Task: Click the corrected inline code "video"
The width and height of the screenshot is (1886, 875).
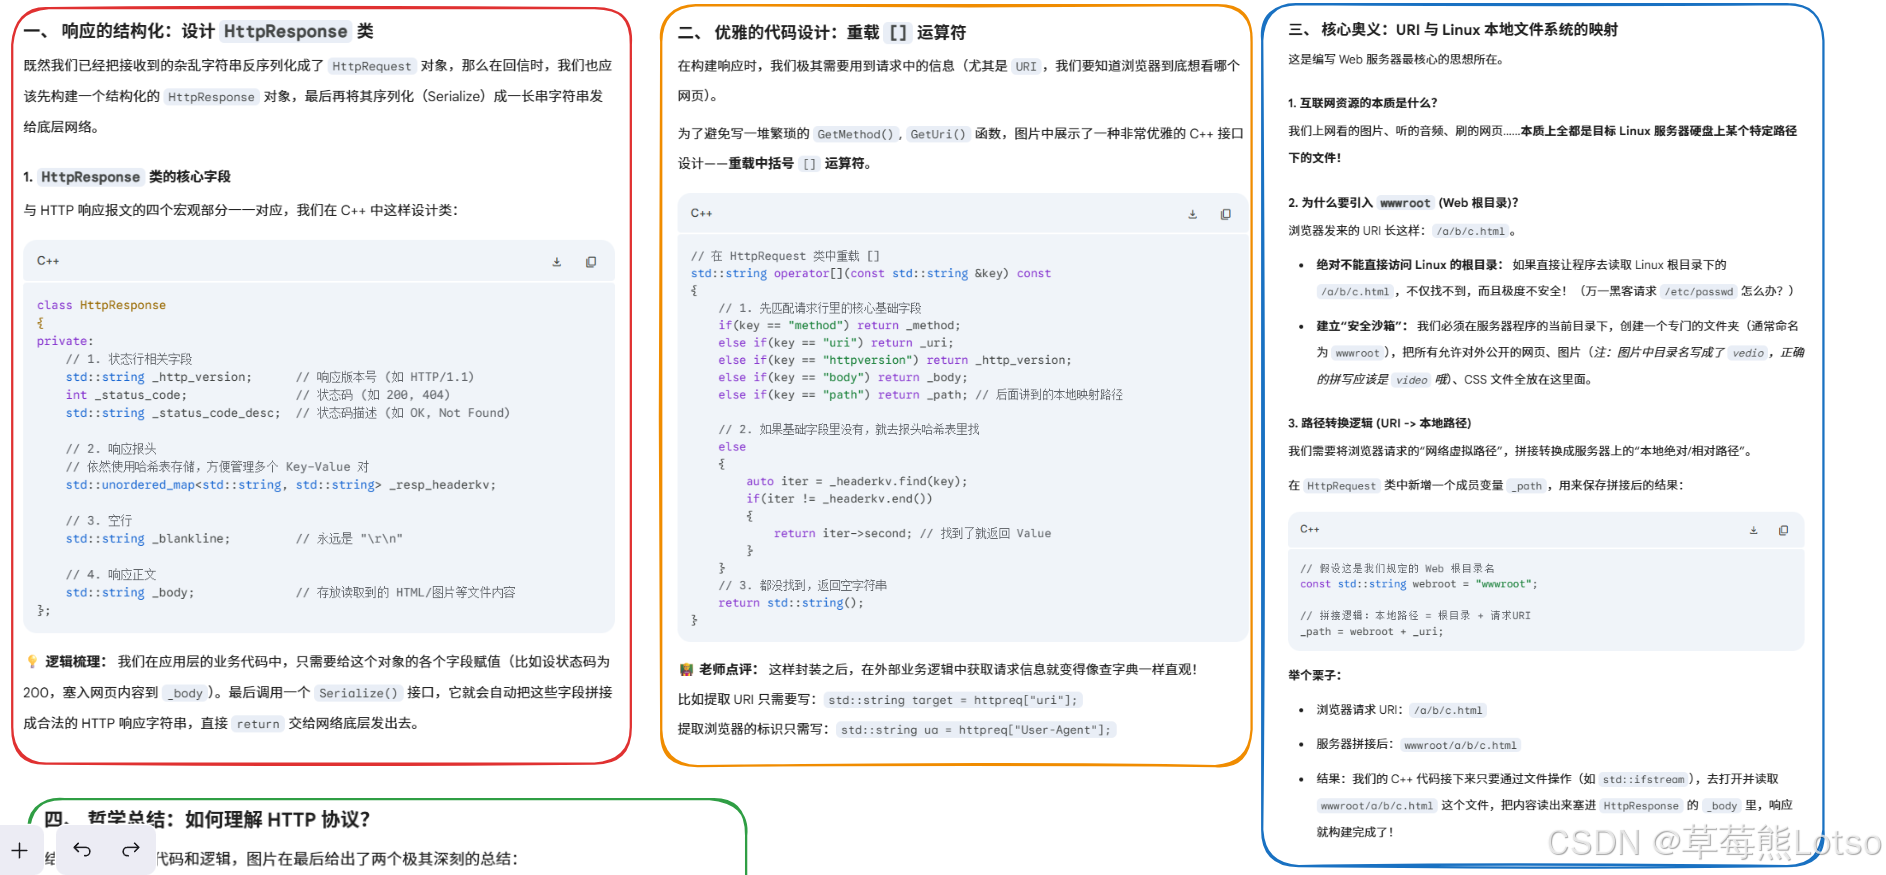Action: pos(1411,380)
